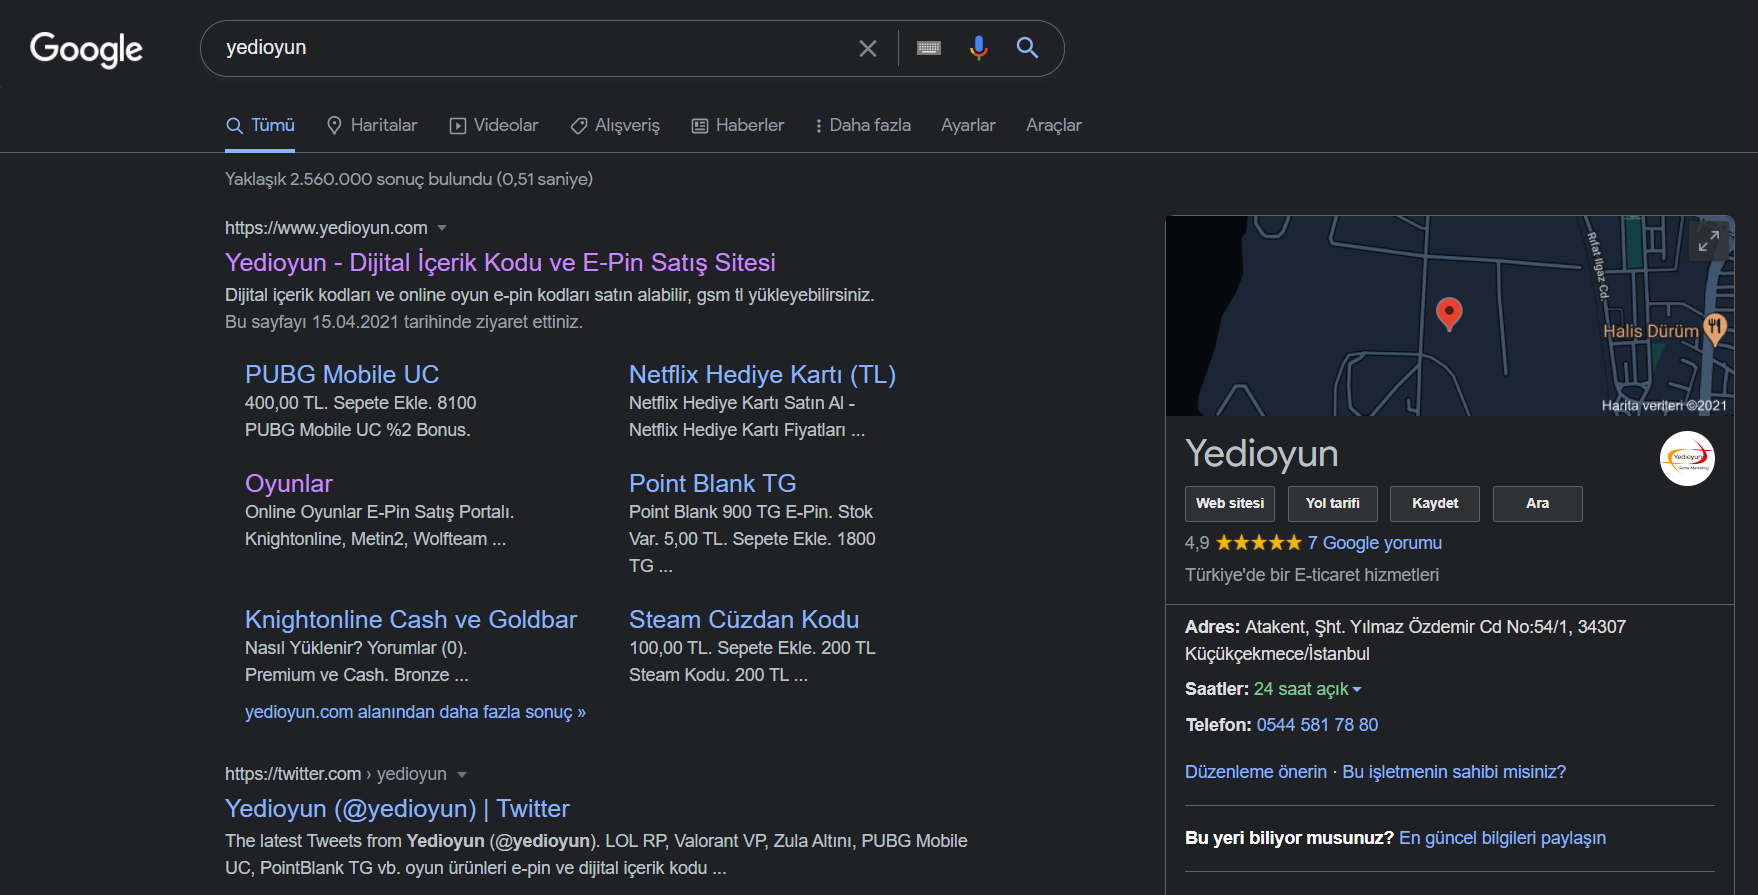Click Bu işletmenin sahibi misiniz link
Screen dimensions: 1758x895
pyautogui.click(x=1454, y=772)
